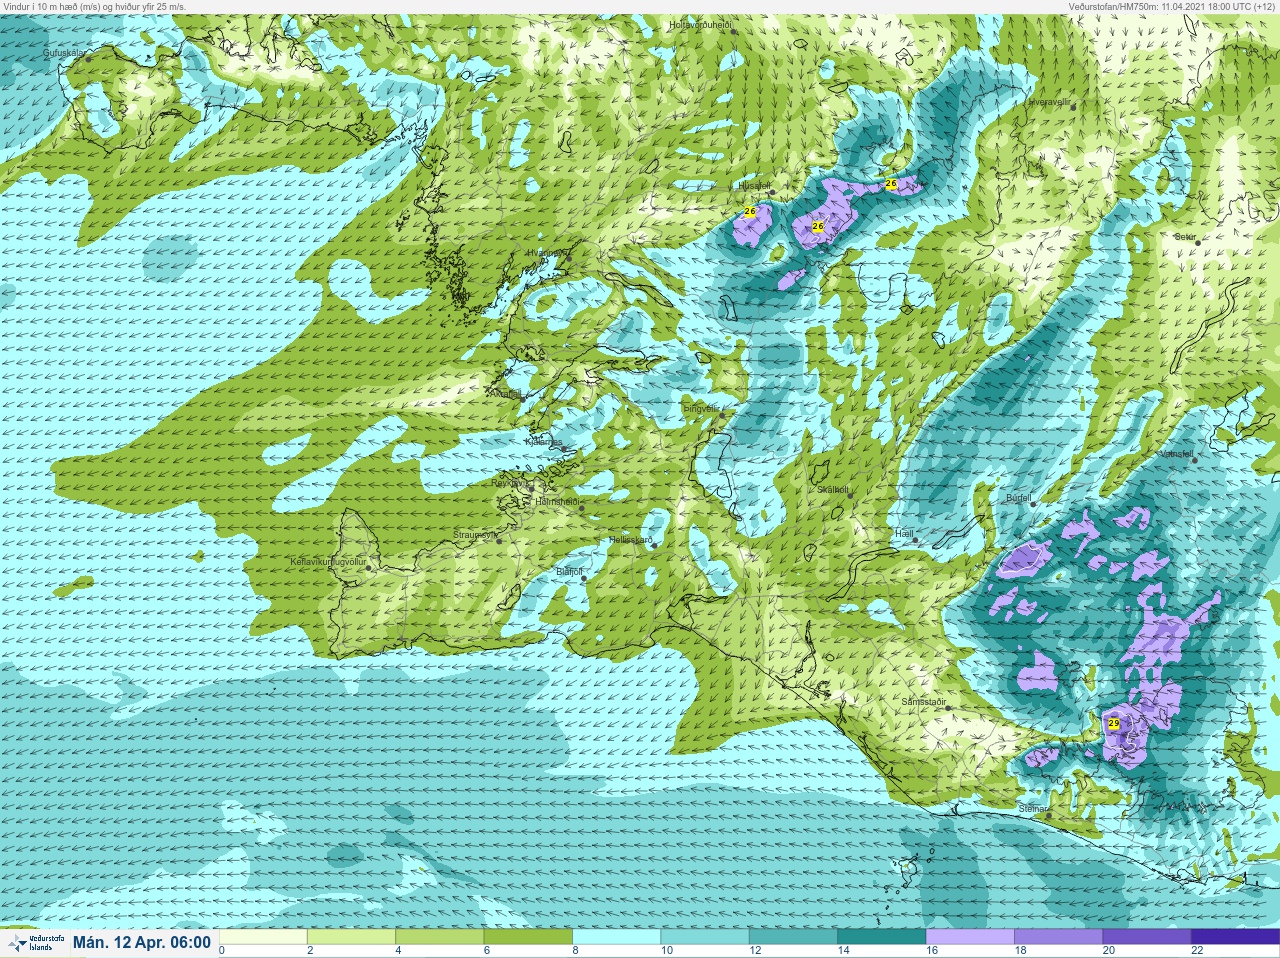Select the 2–4 m/s light green swatch
Image resolution: width=1280 pixels, height=958 pixels.
351,937
